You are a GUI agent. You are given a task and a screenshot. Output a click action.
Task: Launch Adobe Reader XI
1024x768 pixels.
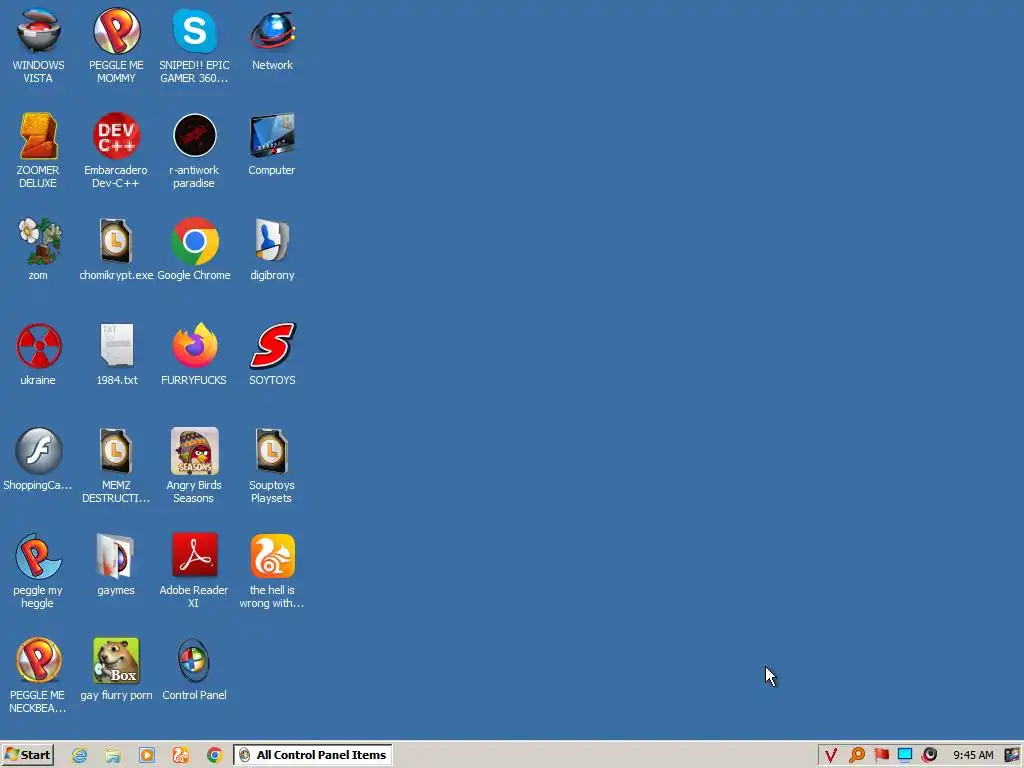(194, 571)
